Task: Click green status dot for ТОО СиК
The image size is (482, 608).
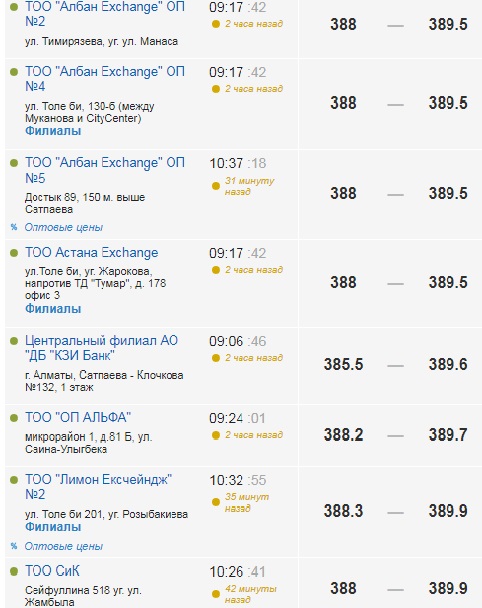Action: (x=14, y=572)
